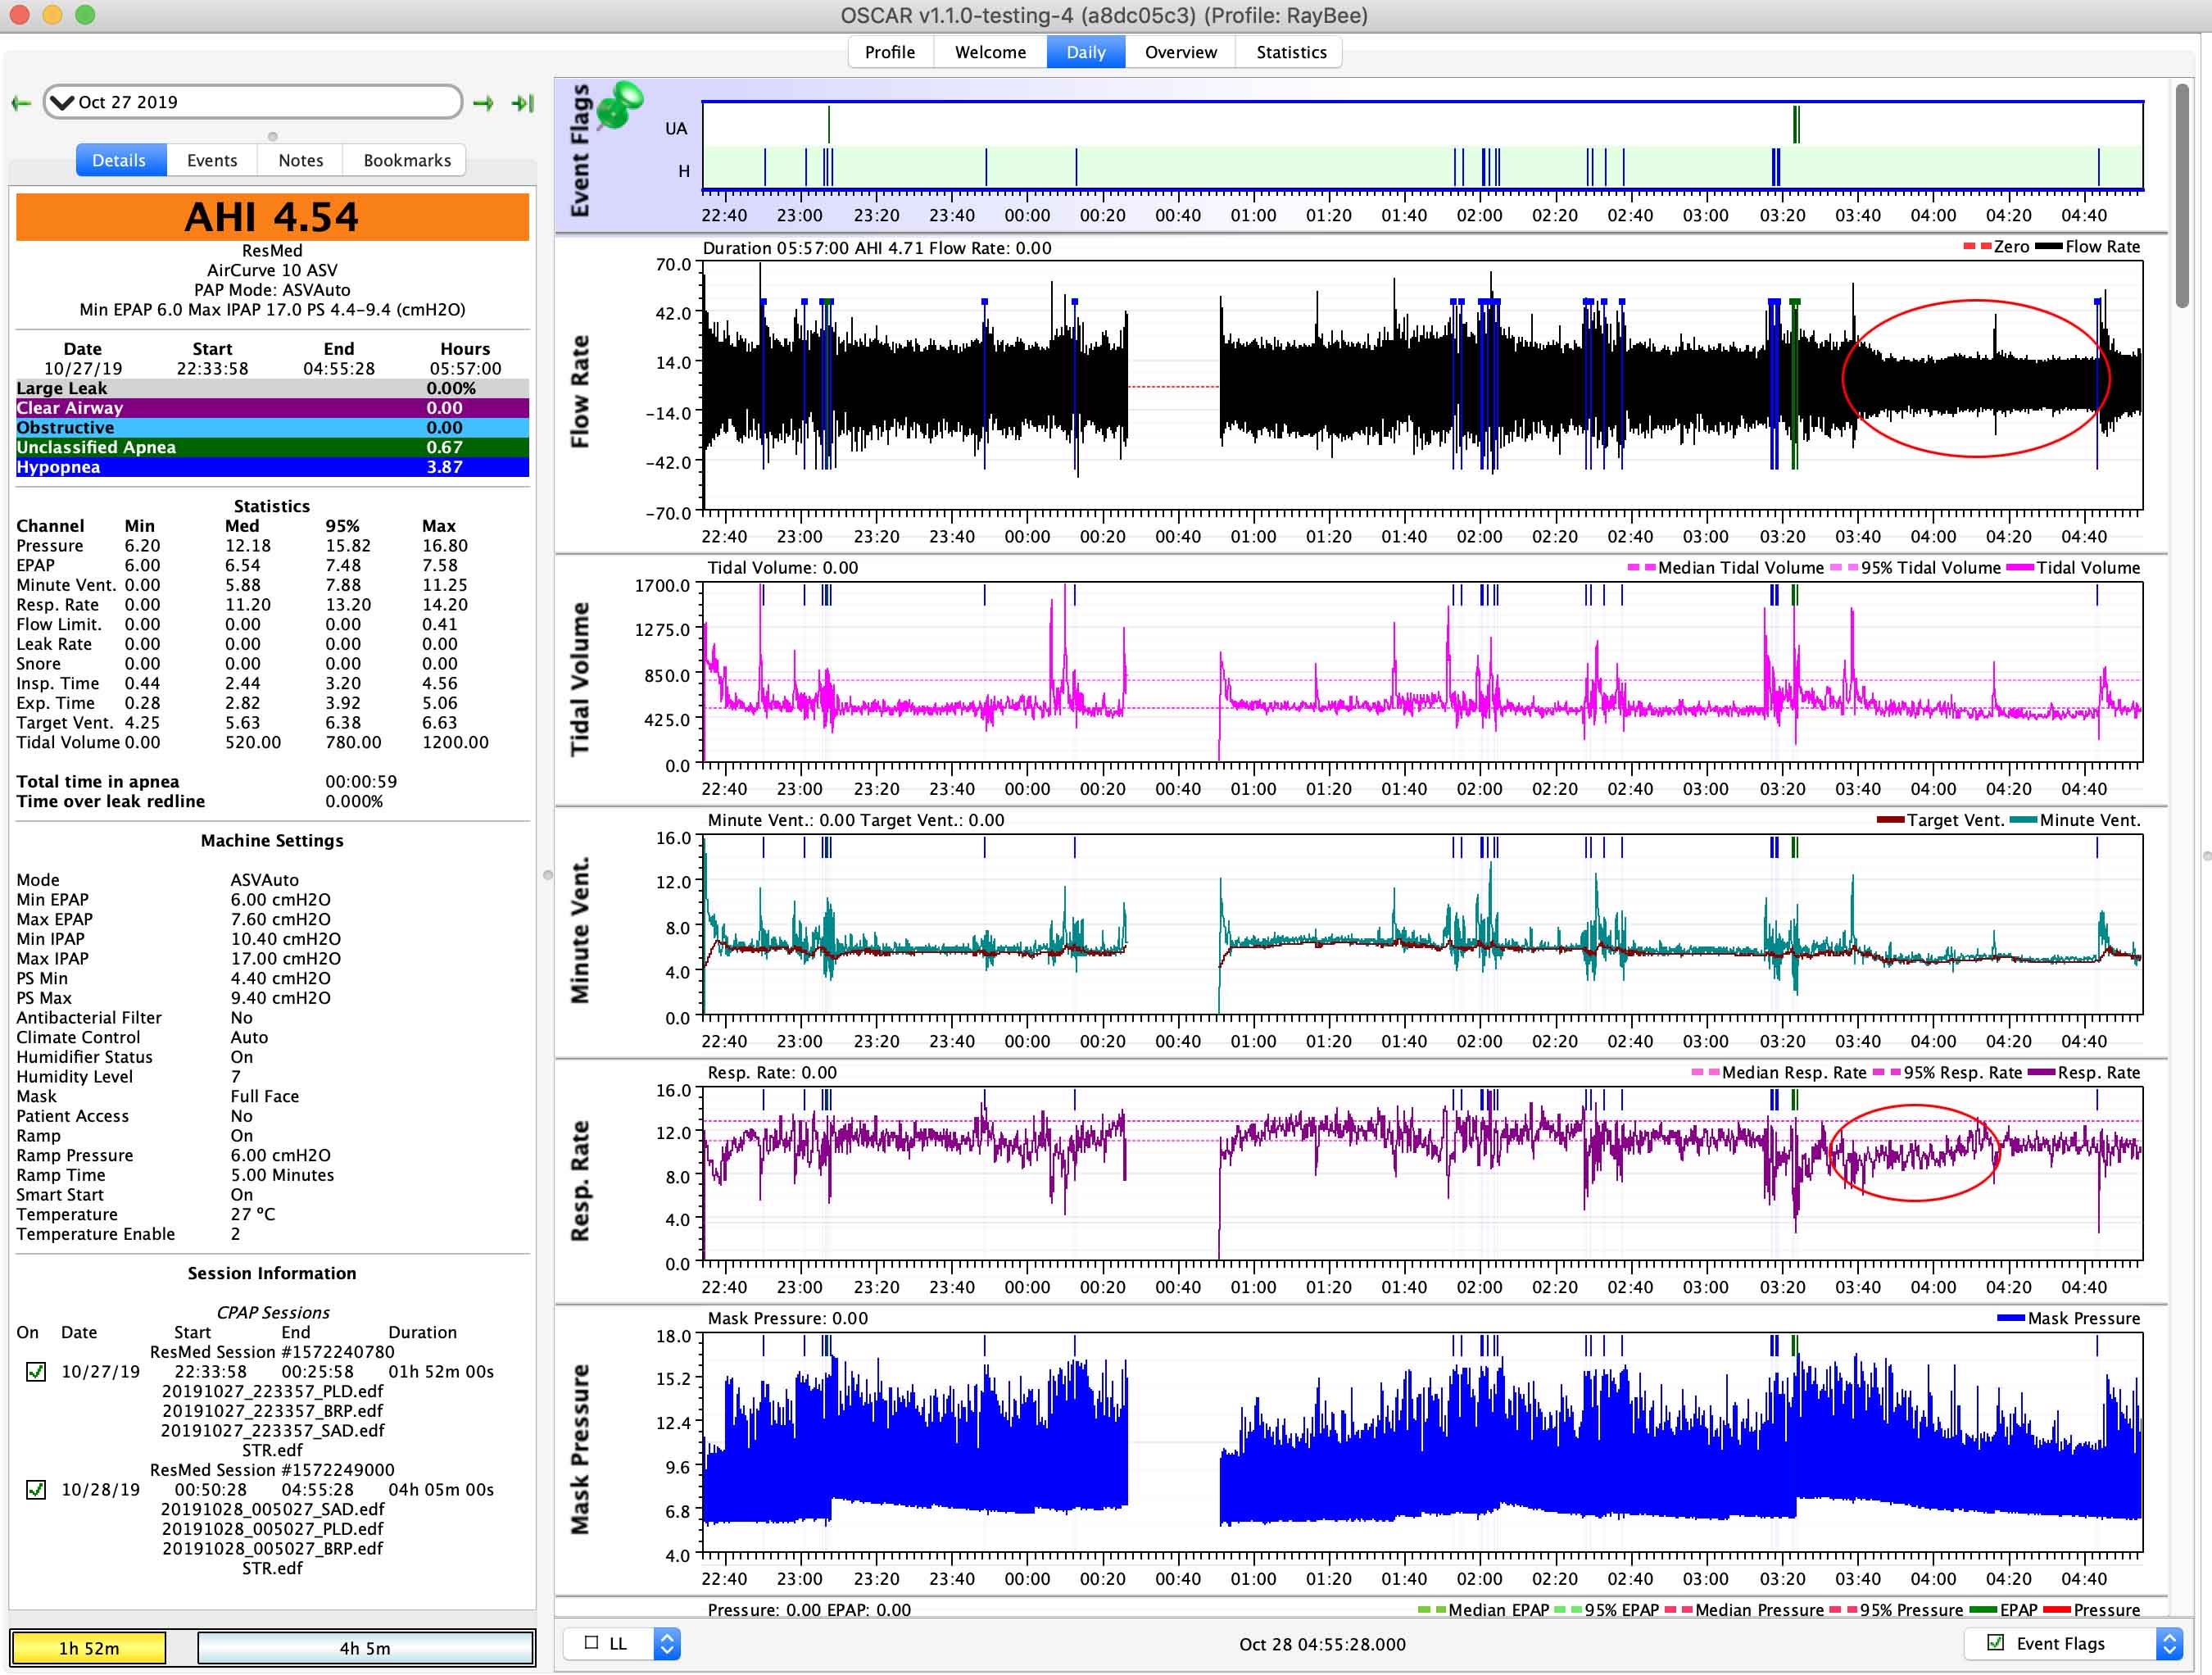This screenshot has width=2212, height=1675.
Task: Click the green pushpin on Event Flags
Action: click(621, 104)
